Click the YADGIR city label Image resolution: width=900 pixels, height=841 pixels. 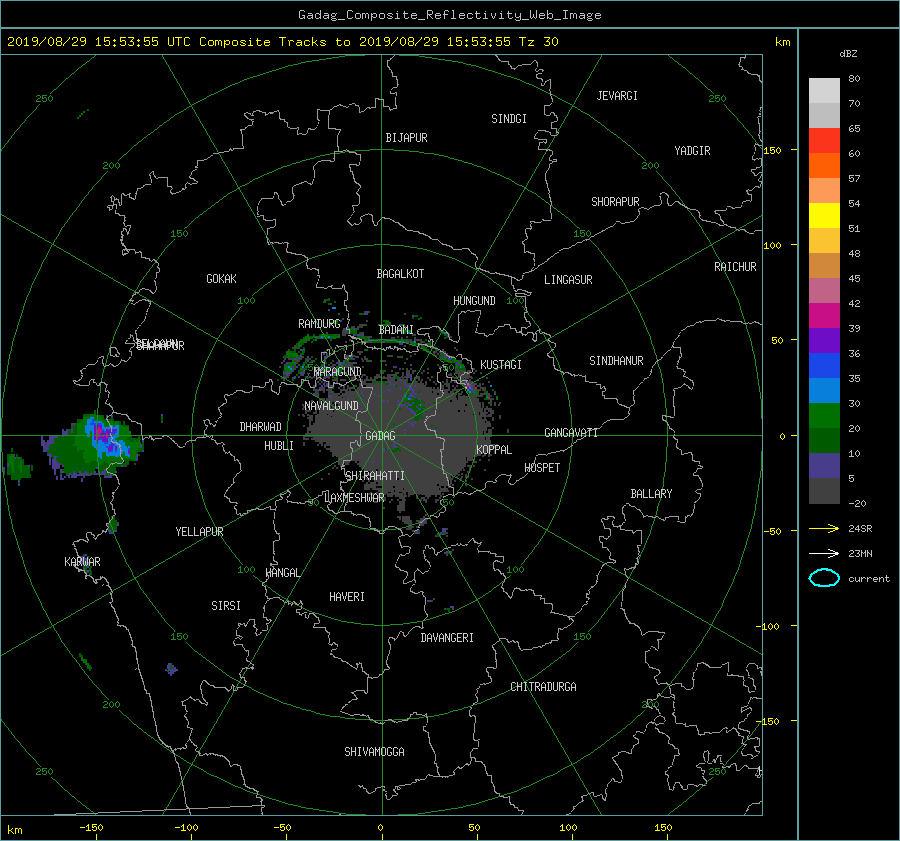(x=692, y=151)
